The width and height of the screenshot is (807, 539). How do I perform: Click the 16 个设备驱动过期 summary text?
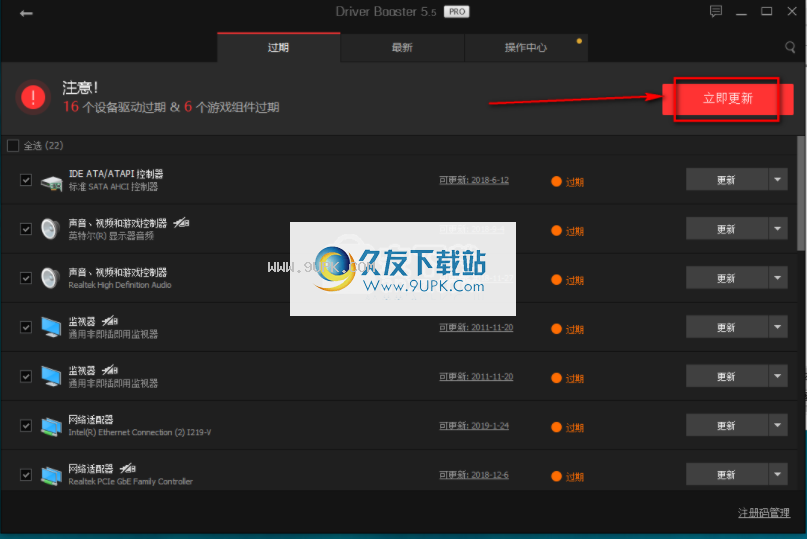114,107
